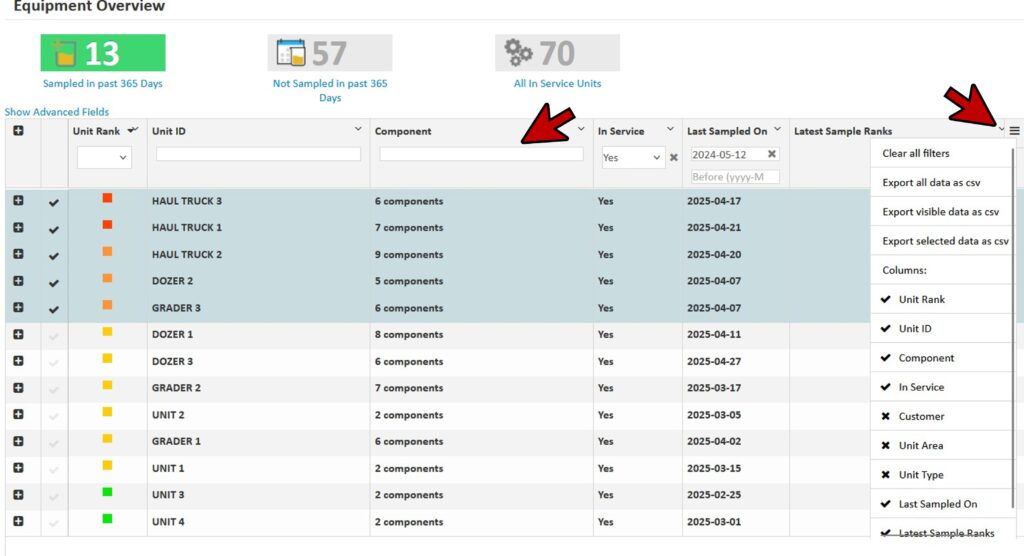Deselect the HAUL TRUCK 1 row checkmark
The height and width of the screenshot is (556, 1024).
pyautogui.click(x=54, y=229)
